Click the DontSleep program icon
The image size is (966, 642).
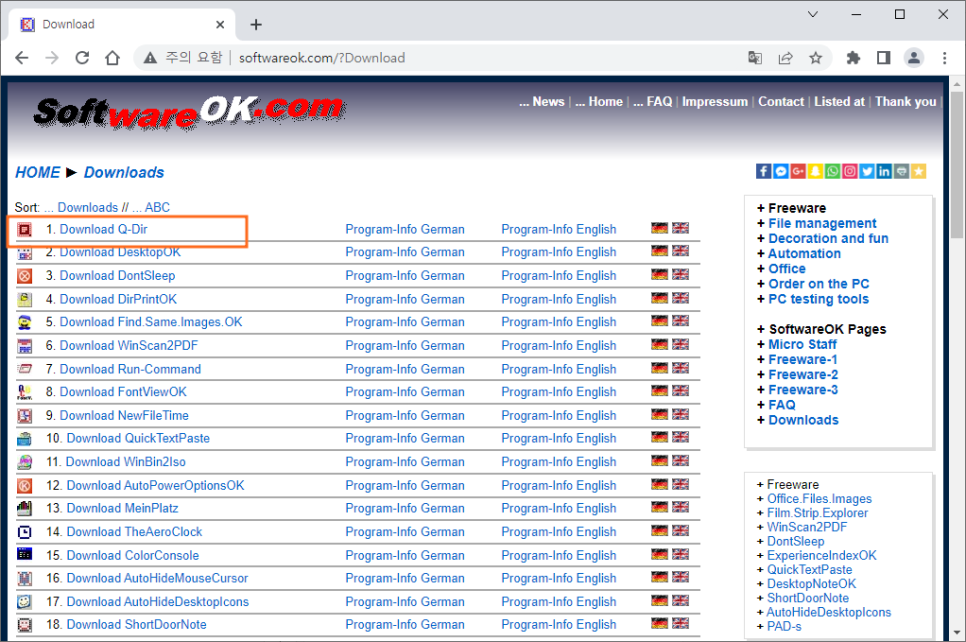[x=24, y=276]
